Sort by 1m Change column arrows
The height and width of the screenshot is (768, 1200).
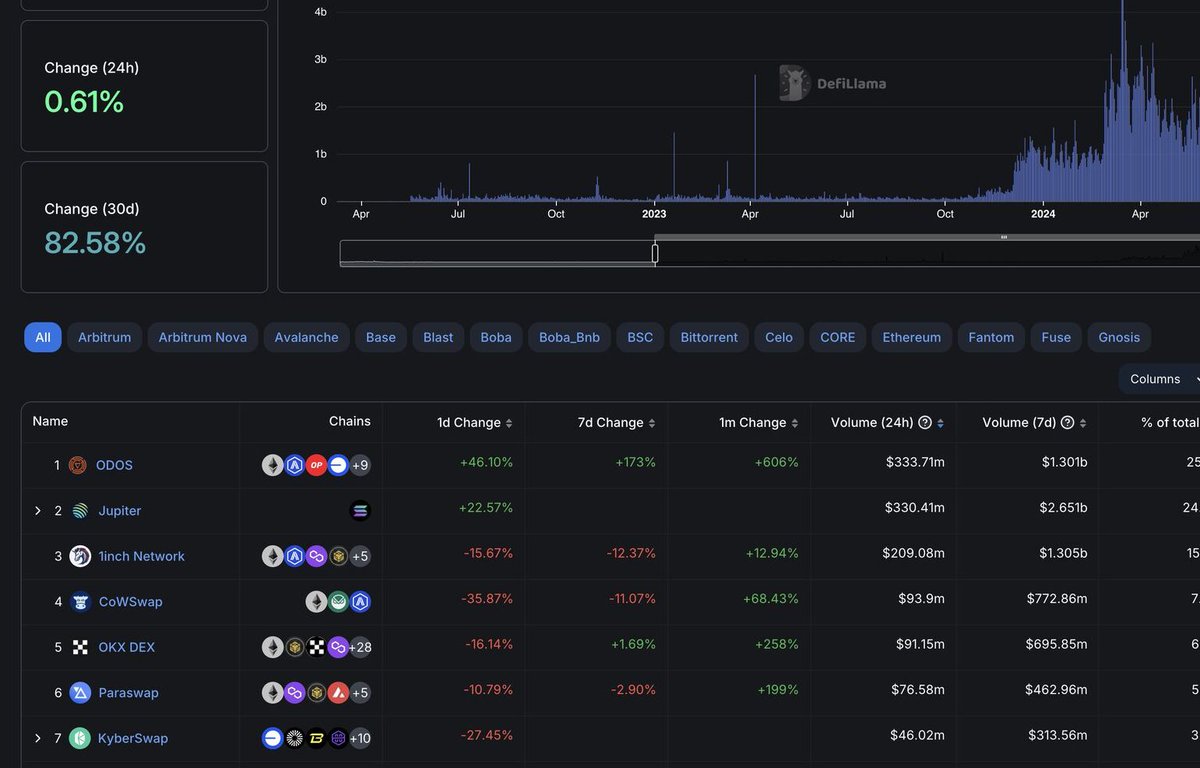(795, 423)
